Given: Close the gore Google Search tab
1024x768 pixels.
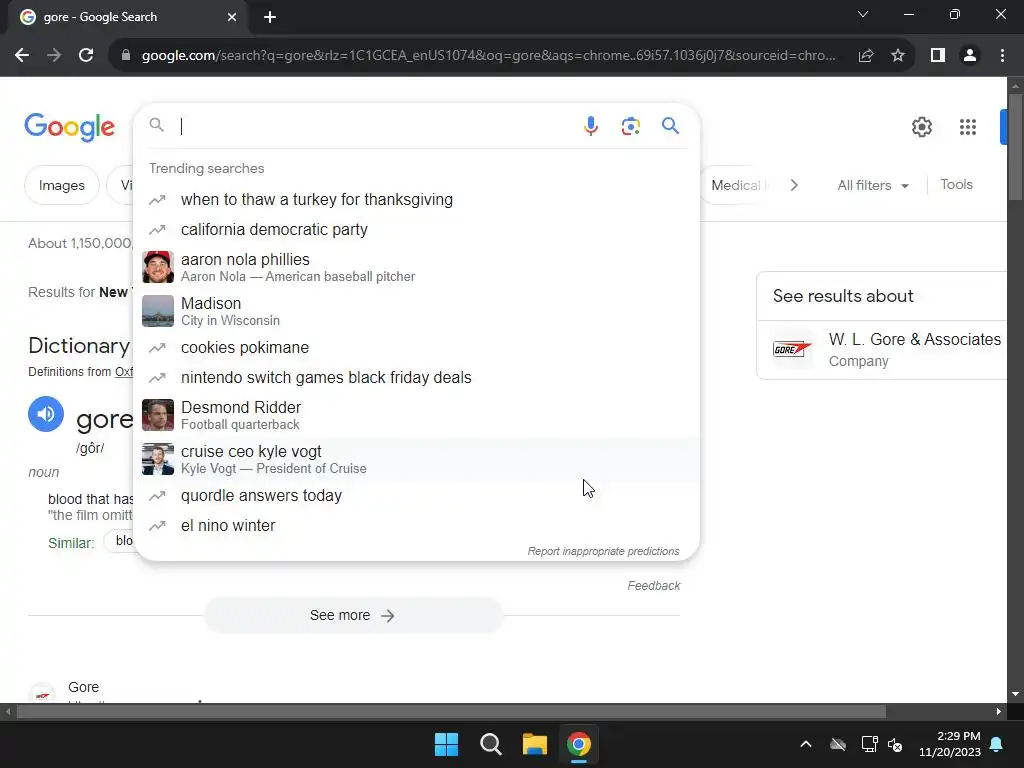Looking at the screenshot, I should pos(232,17).
